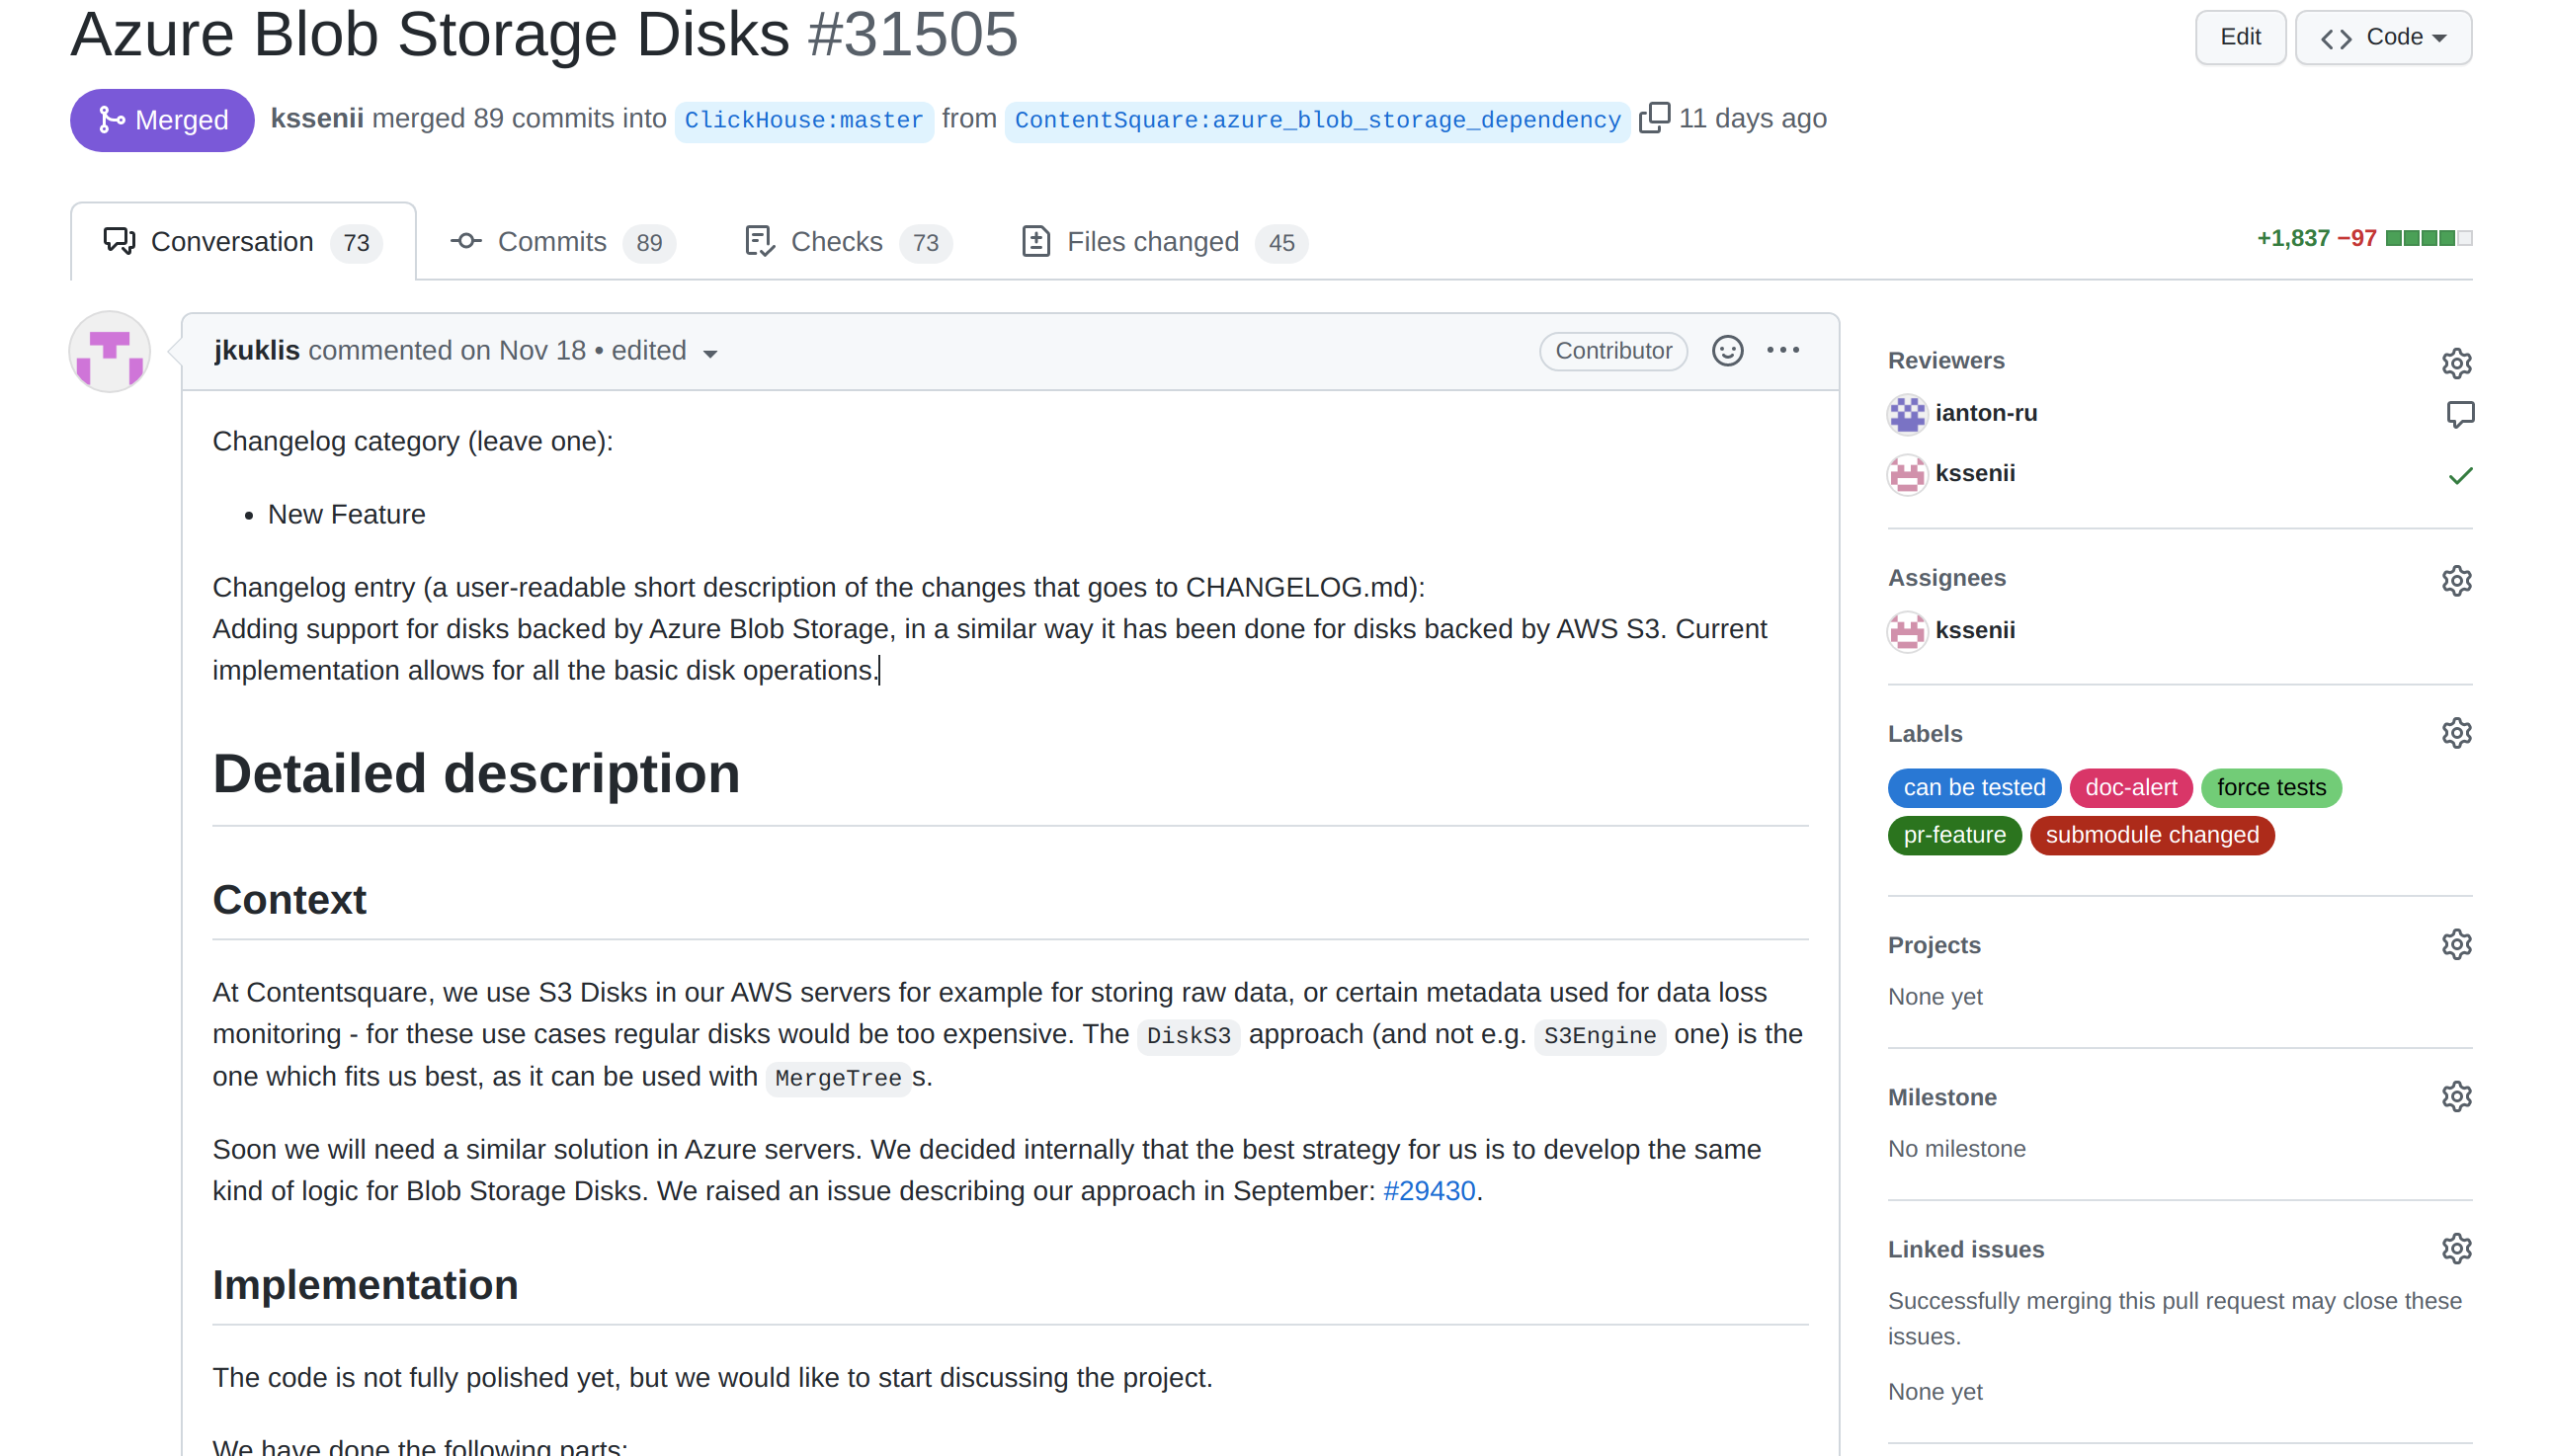Click the Projects gear icon
2553x1456 pixels.
tap(2455, 944)
